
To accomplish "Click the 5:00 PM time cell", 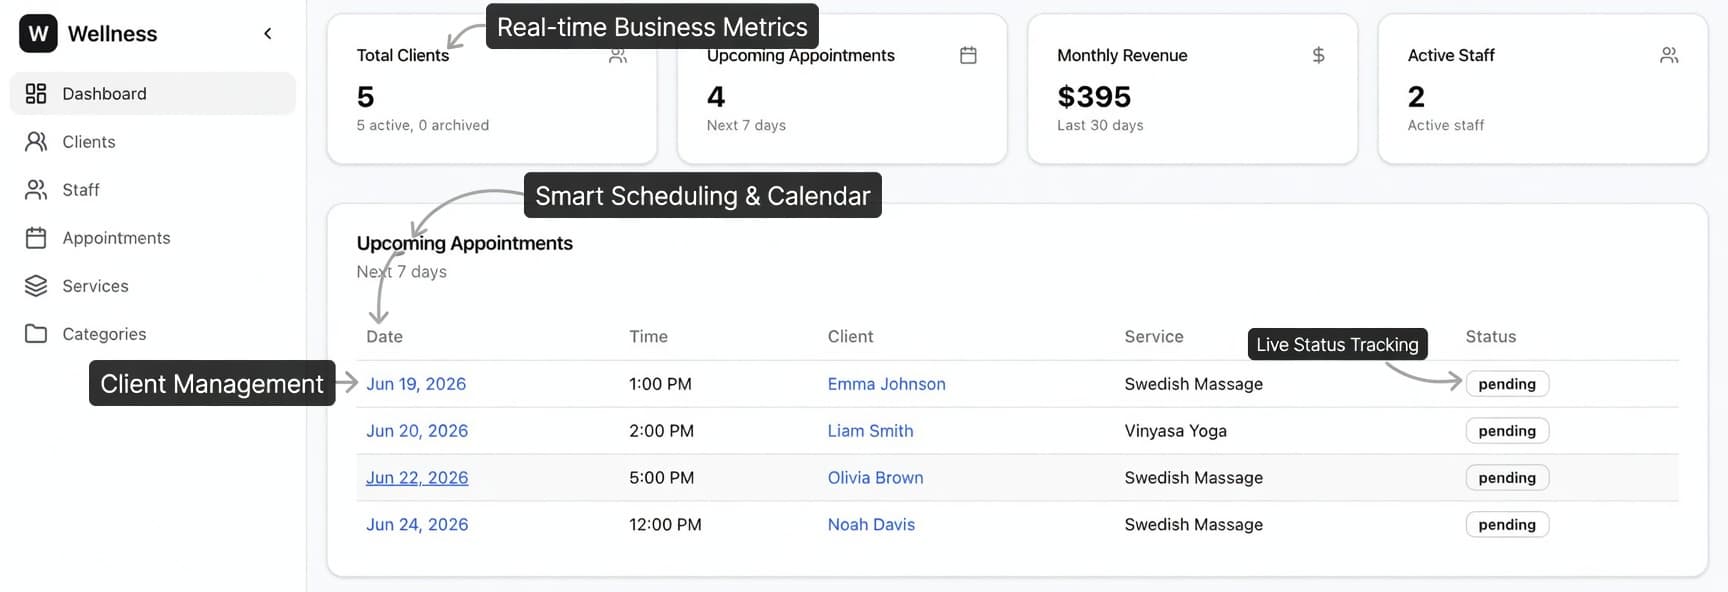I will point(661,478).
